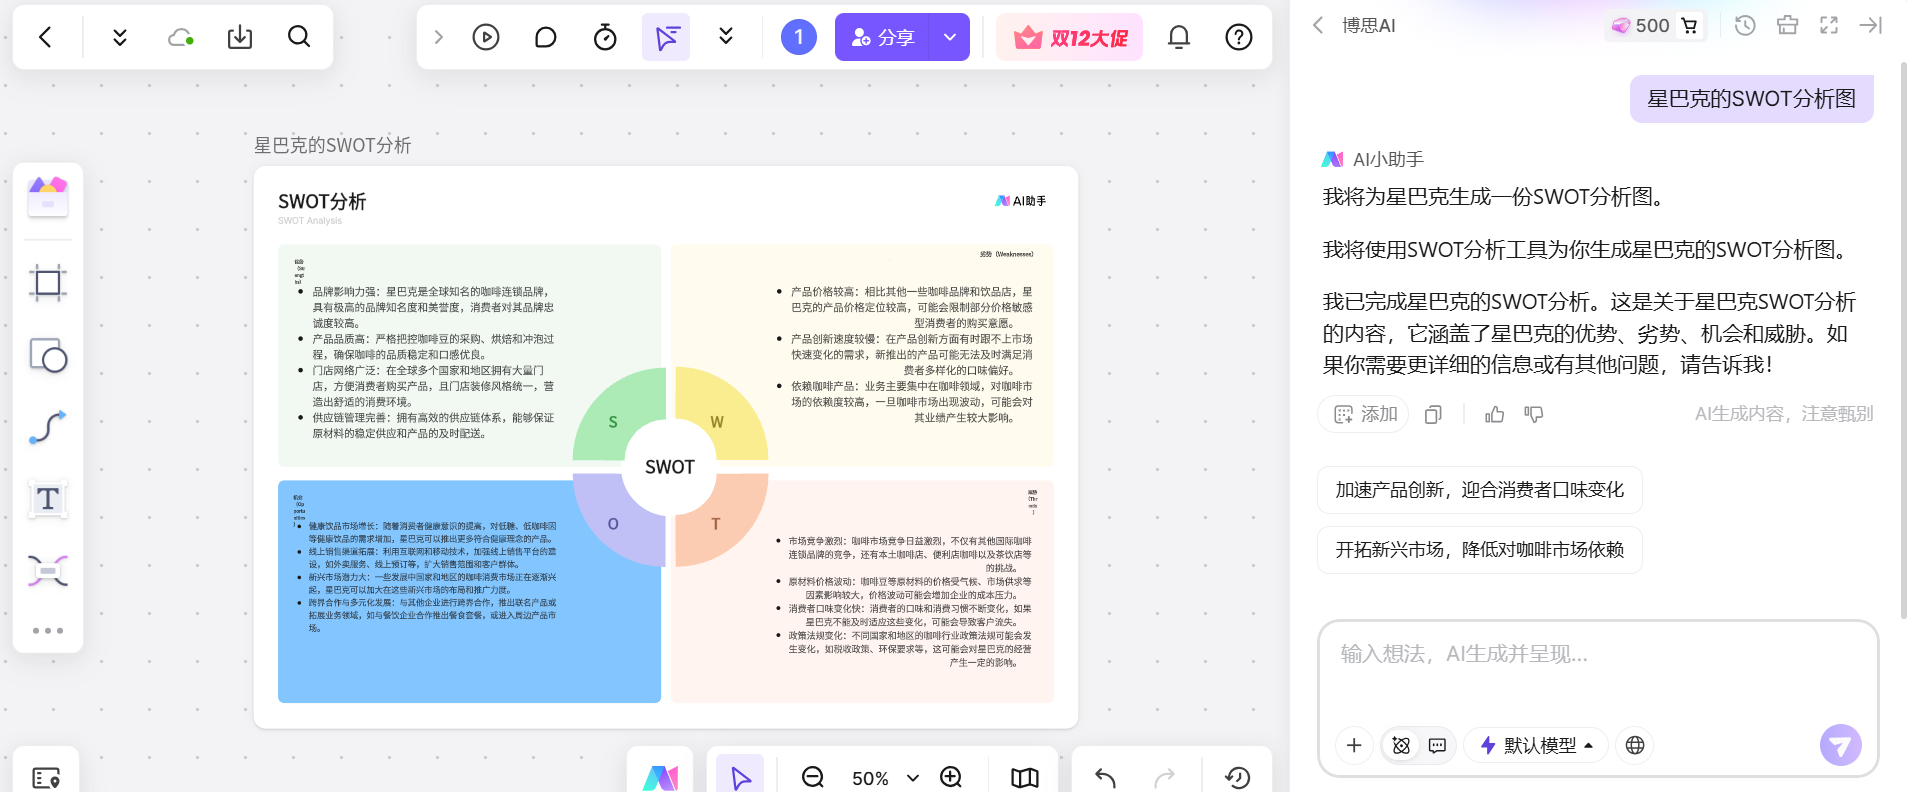1907x792 pixels.
Task: Toggle the laser pointer cursor tool
Action: tap(666, 37)
